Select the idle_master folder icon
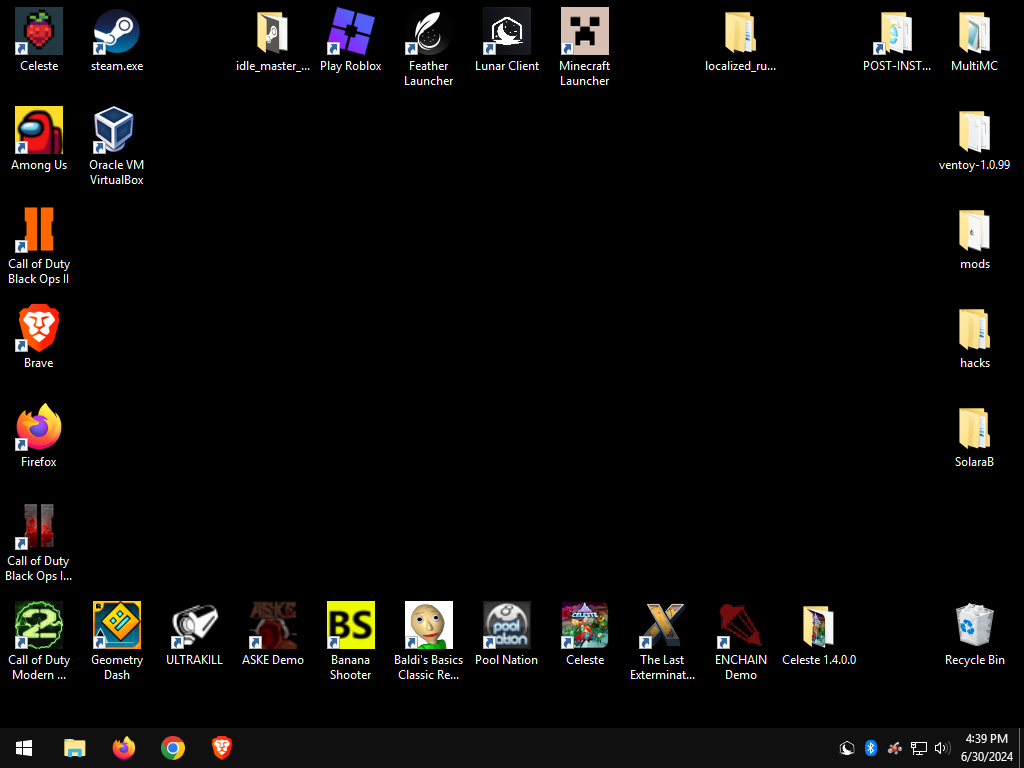Image resolution: width=1024 pixels, height=768 pixels. (272, 31)
